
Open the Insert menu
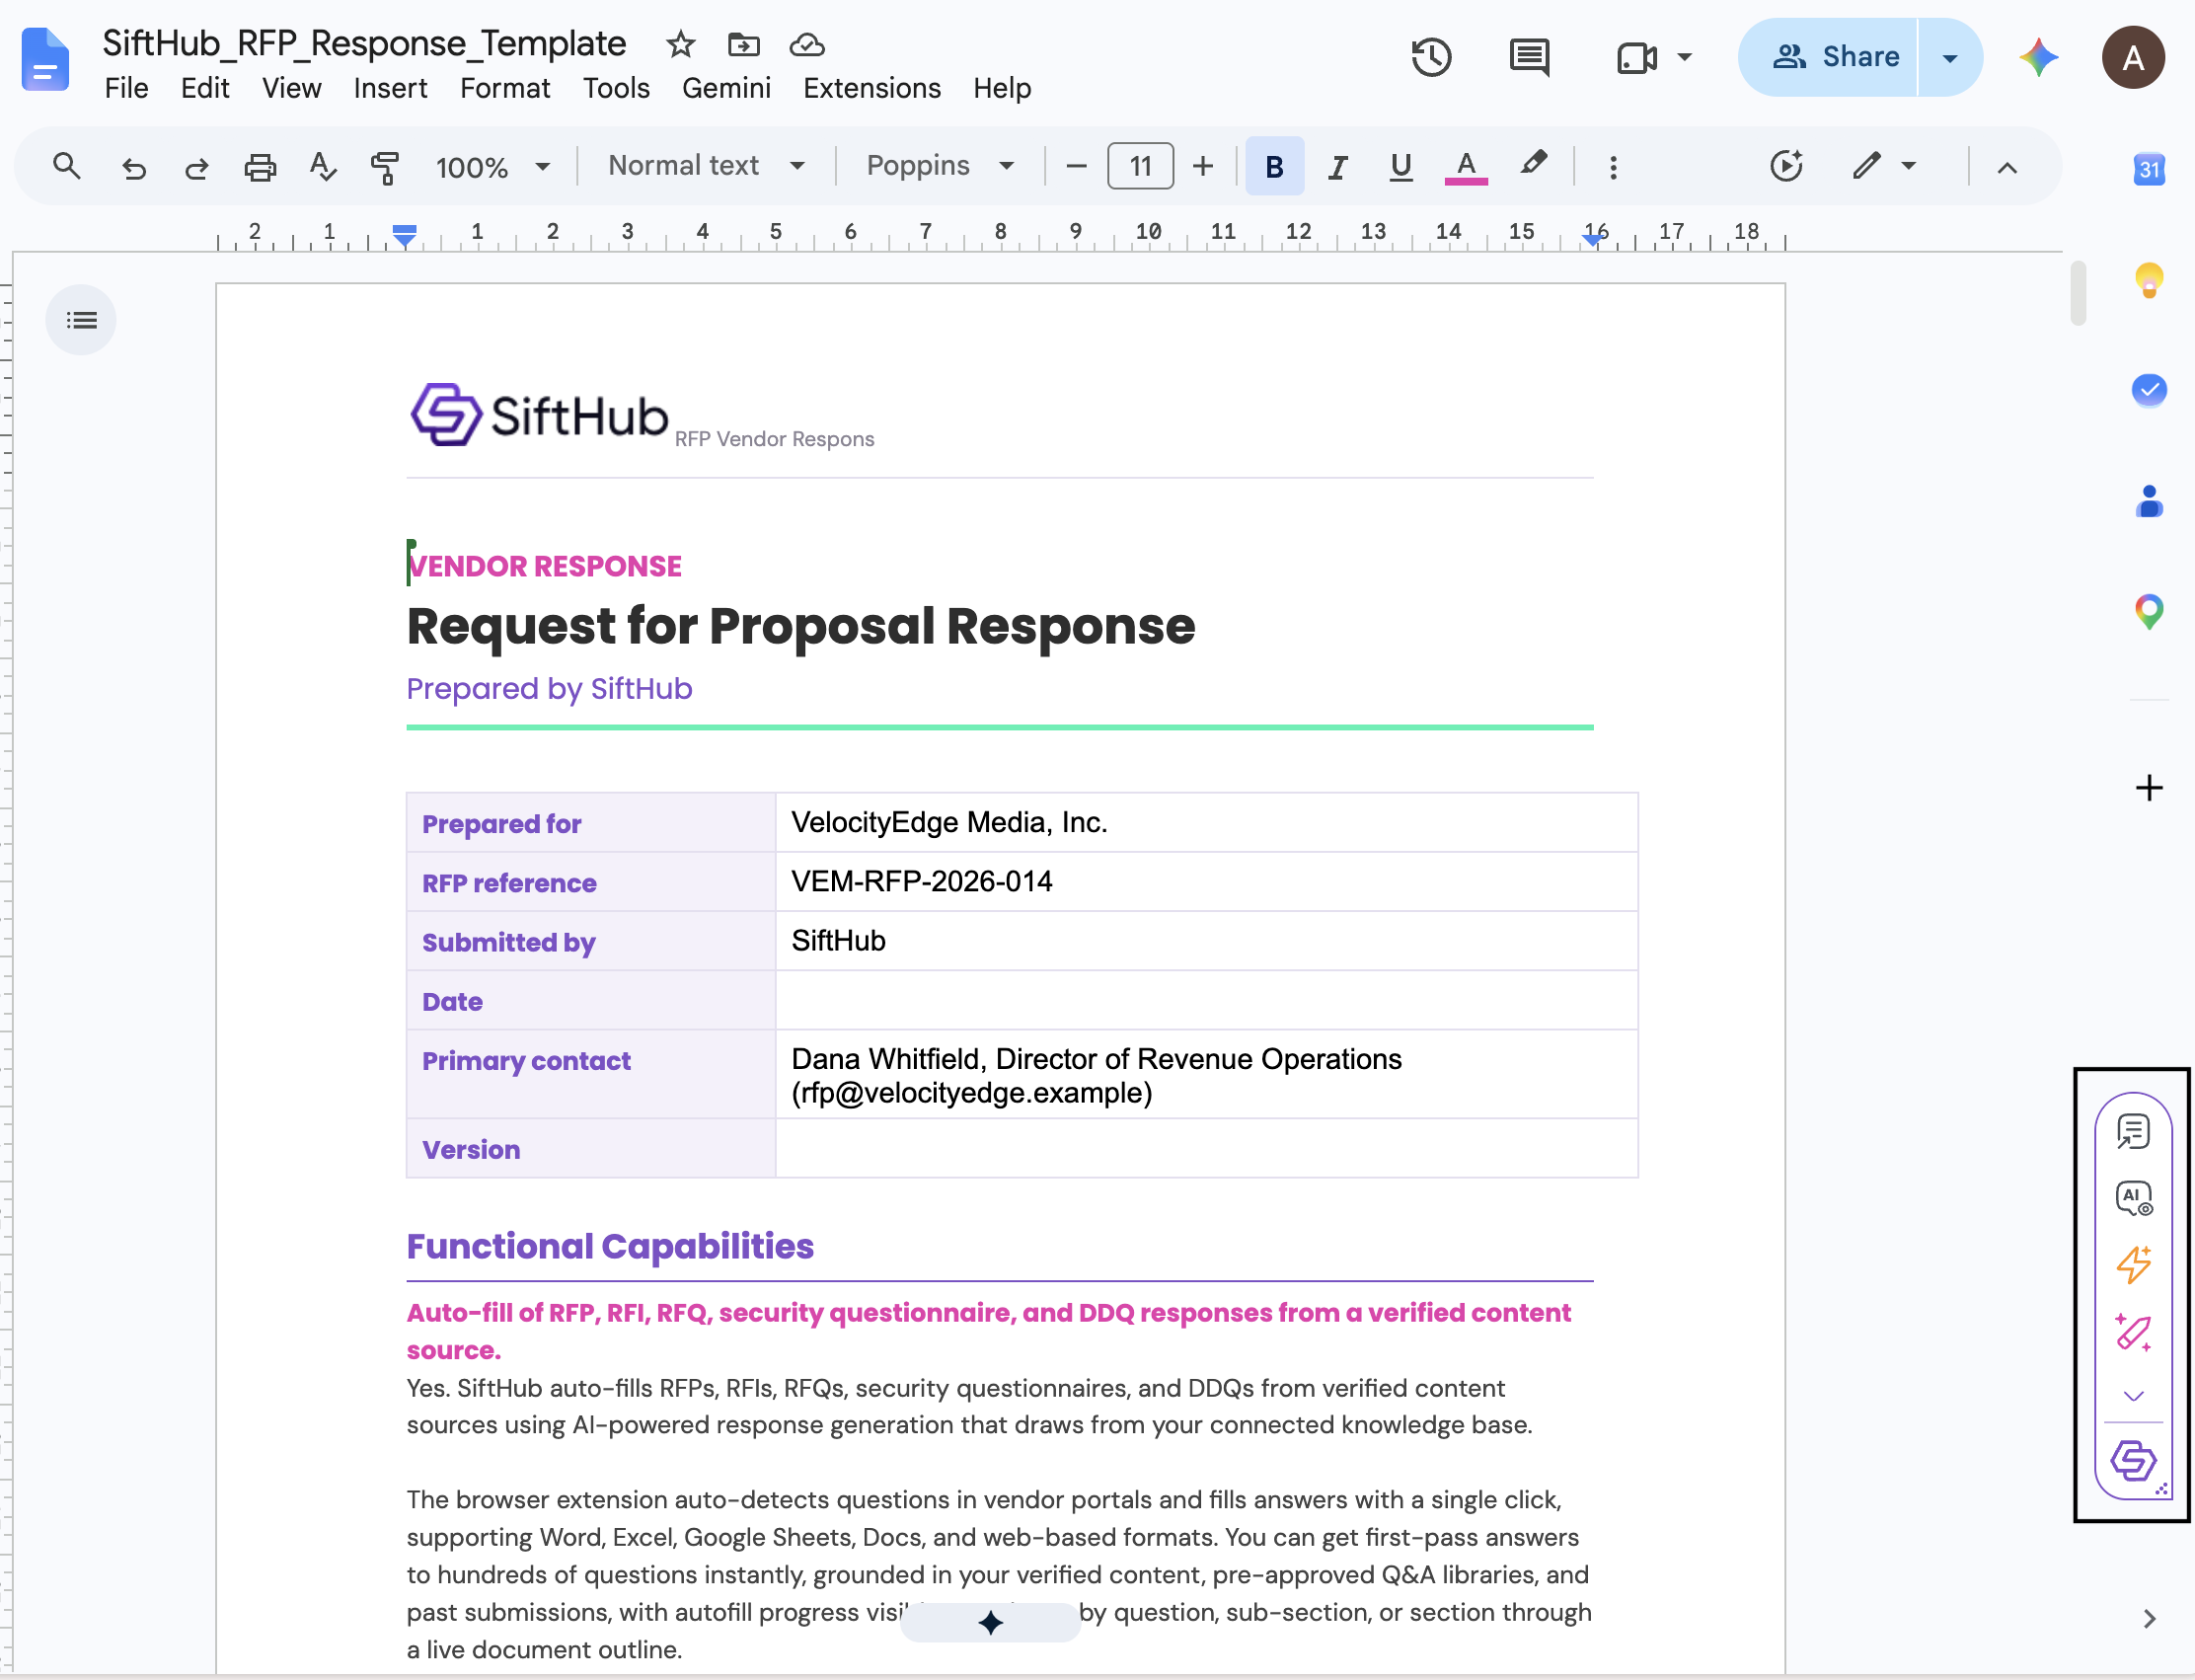point(390,88)
